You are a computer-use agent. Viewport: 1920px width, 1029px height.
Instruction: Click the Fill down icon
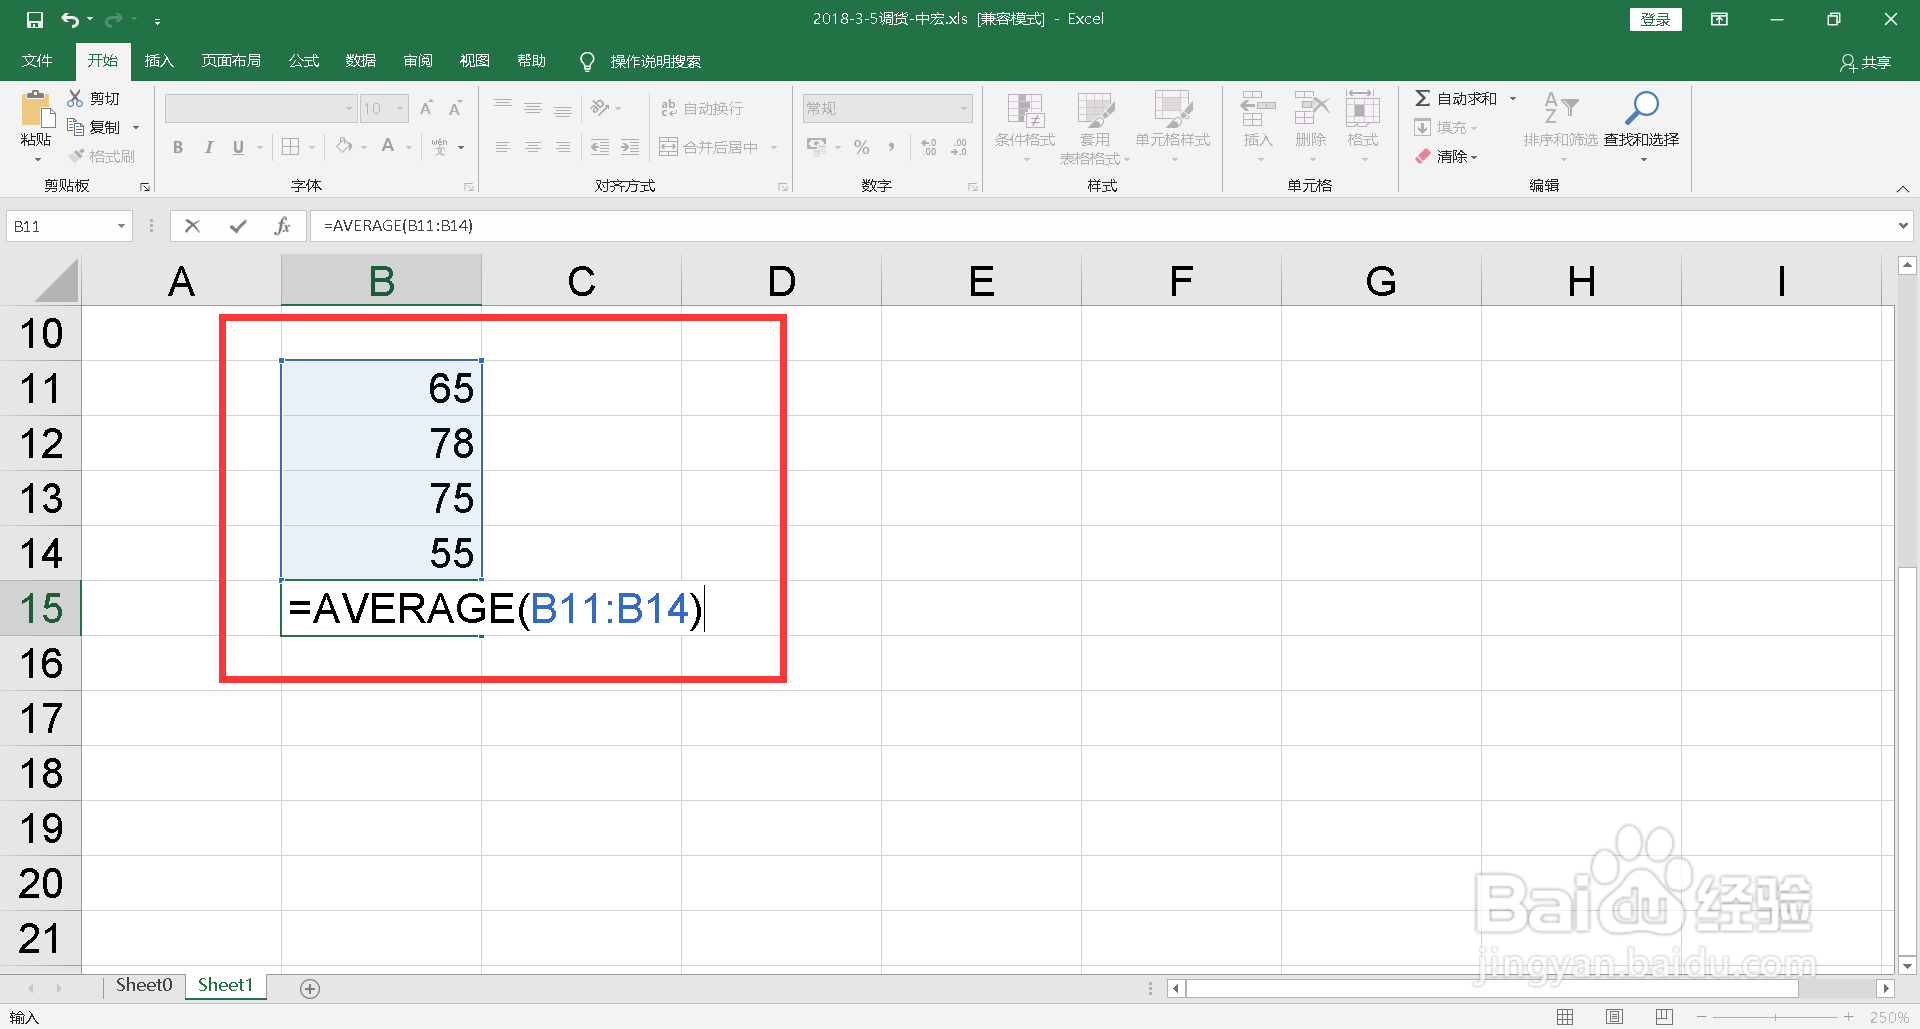1423,127
